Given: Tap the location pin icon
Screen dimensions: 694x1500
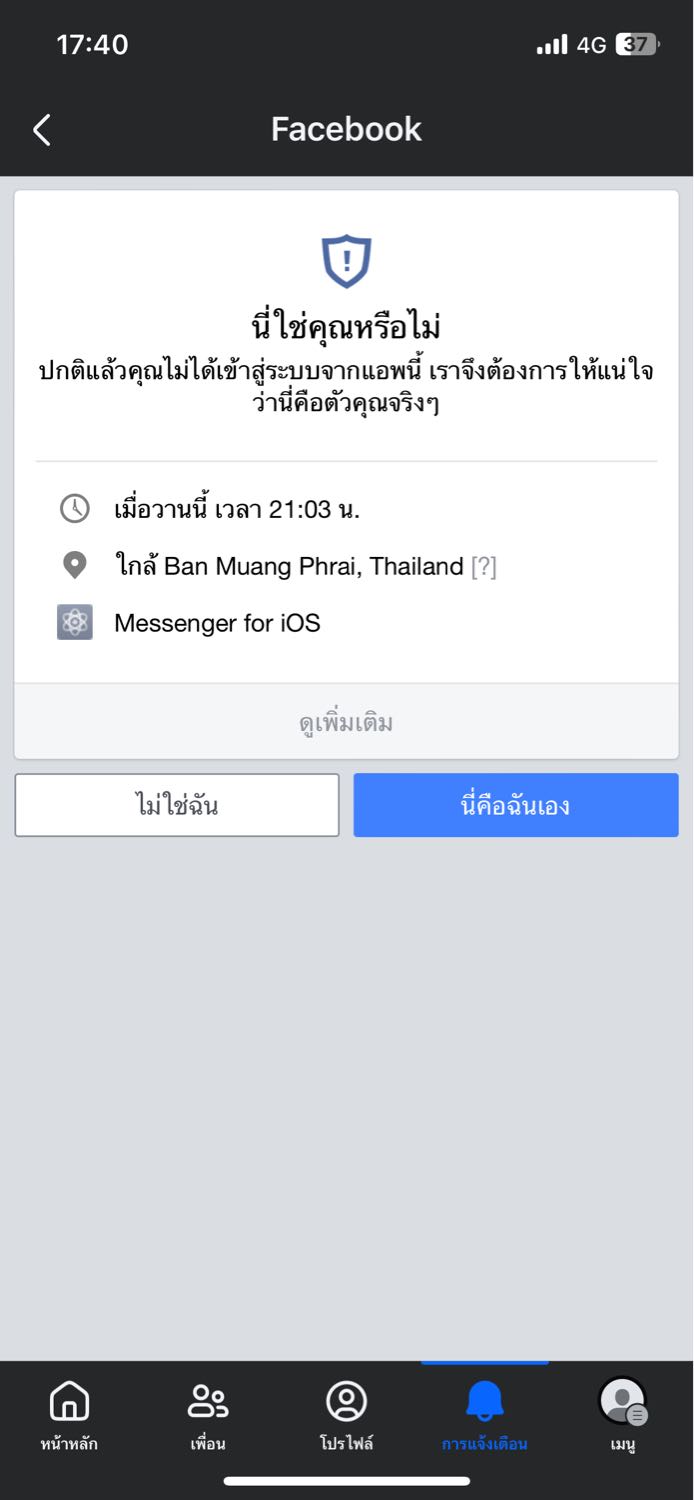Looking at the screenshot, I should tap(75, 566).
